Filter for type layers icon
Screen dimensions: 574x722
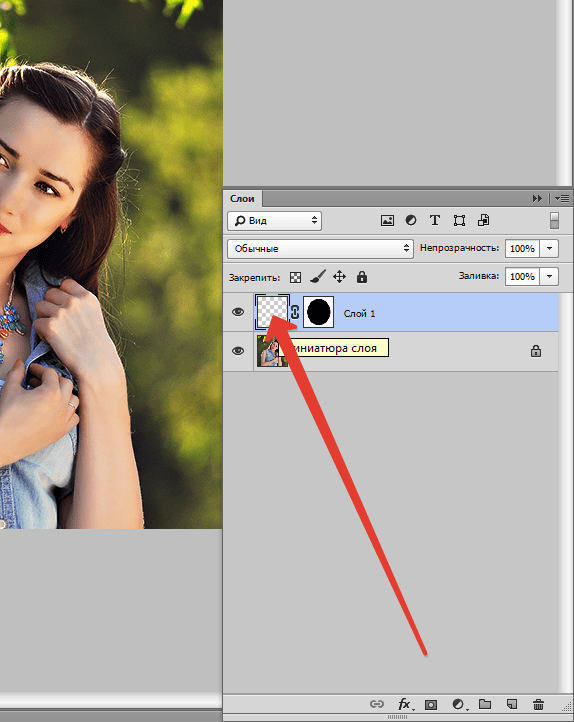point(435,221)
